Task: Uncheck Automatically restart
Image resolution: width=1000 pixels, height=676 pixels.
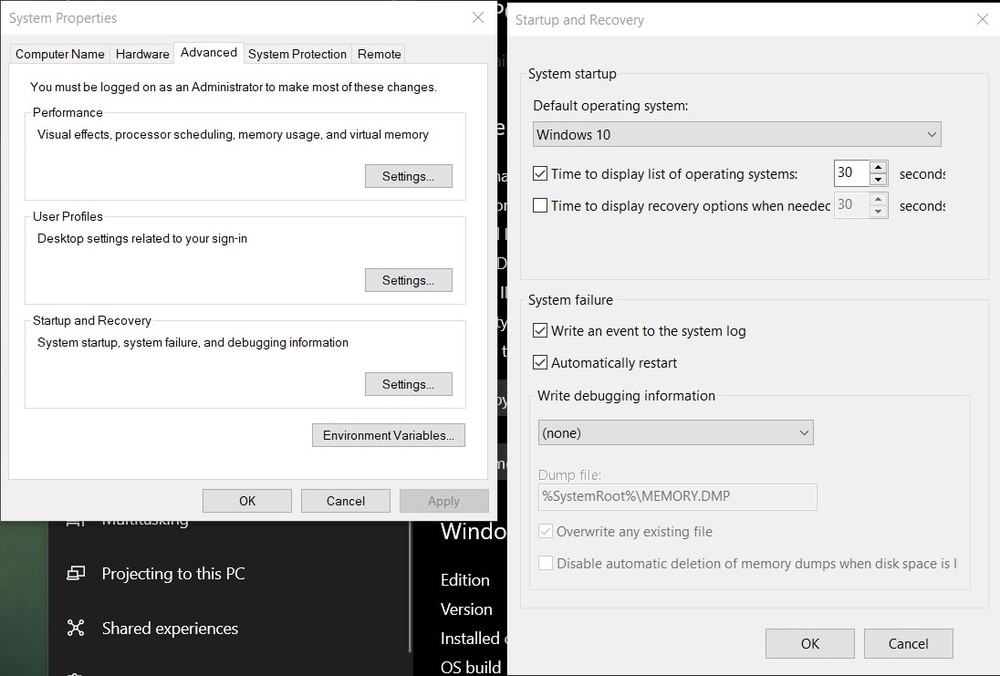Action: coord(540,362)
